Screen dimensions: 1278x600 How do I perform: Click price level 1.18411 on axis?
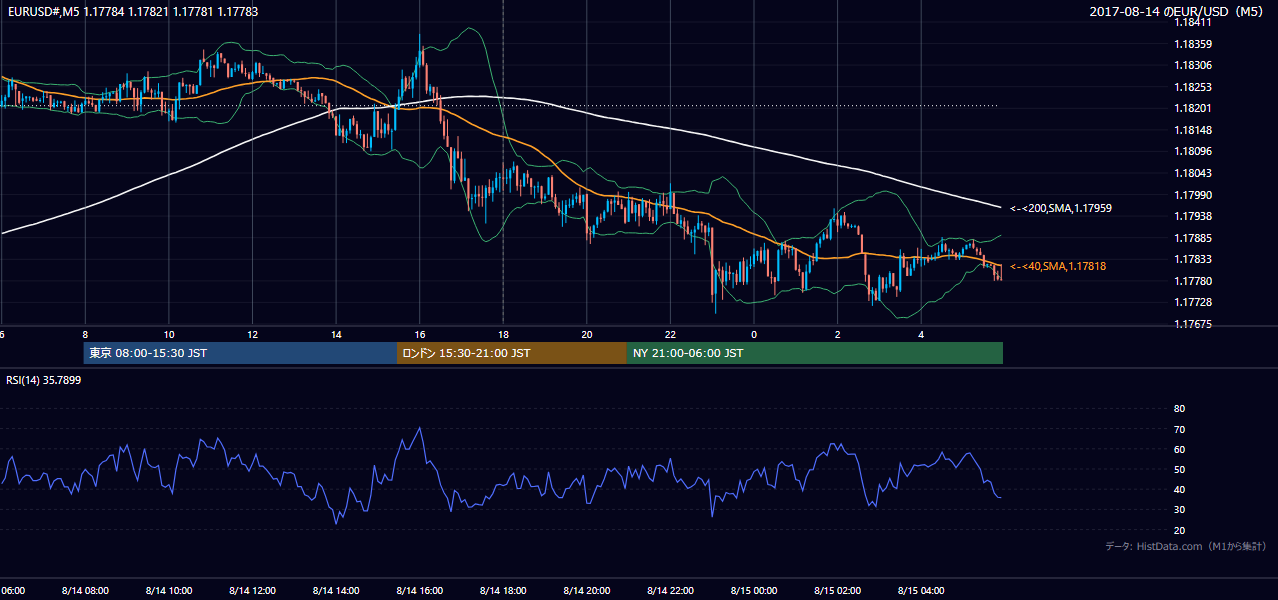(x=1192, y=22)
